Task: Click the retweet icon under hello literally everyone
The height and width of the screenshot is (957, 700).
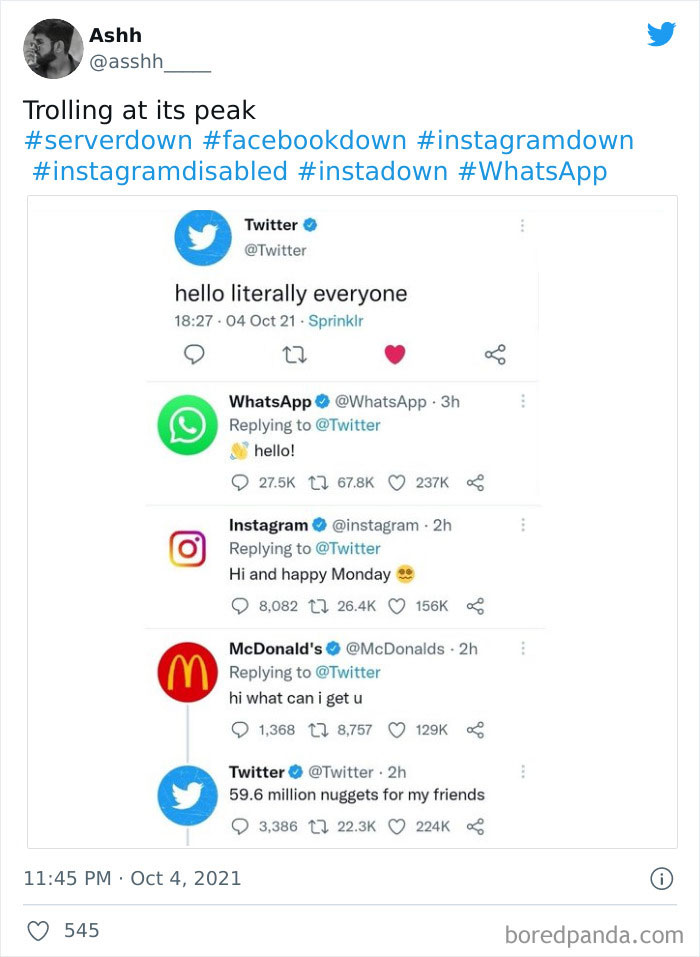Action: coord(296,354)
